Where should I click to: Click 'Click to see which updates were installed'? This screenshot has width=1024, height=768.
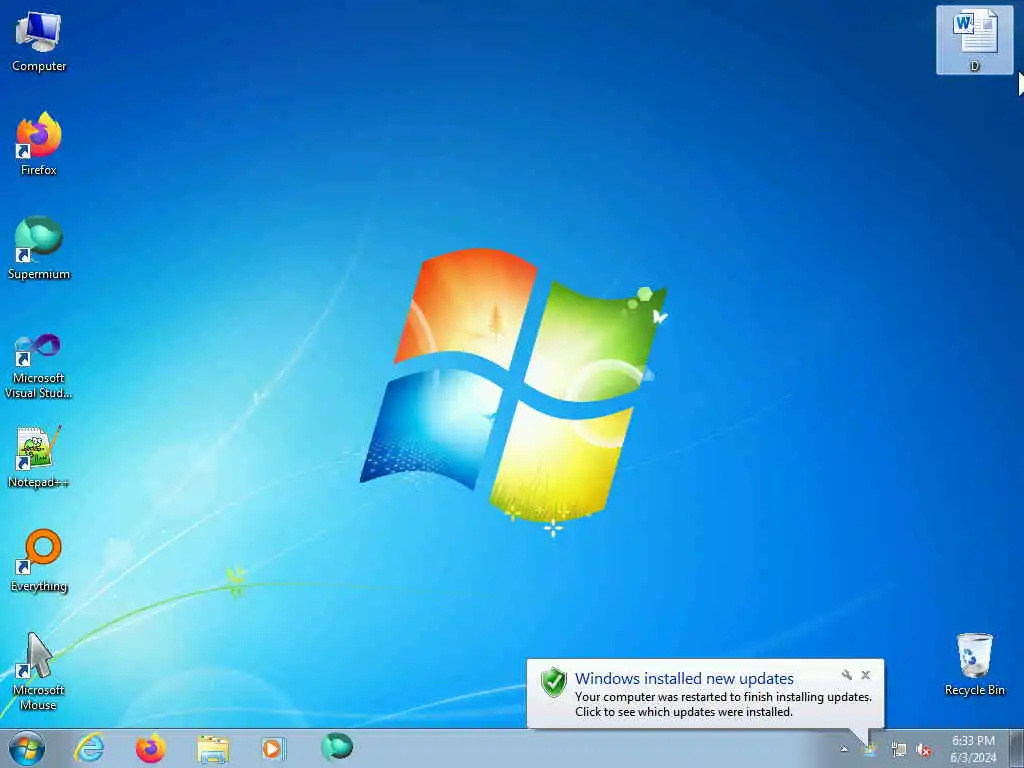684,712
